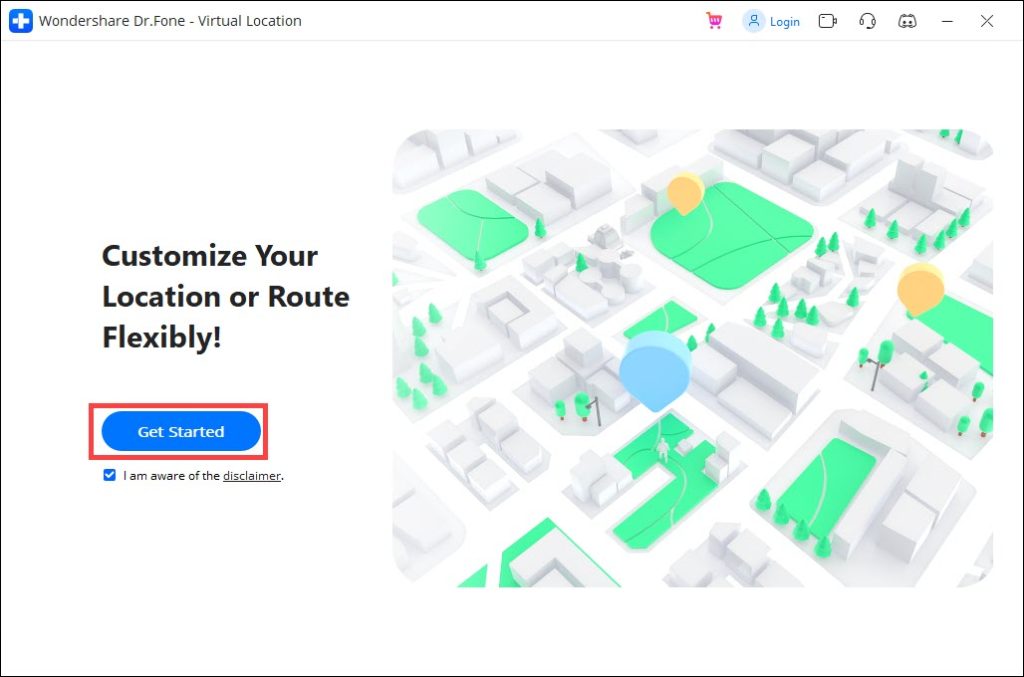Click the Login text link
Image resolution: width=1024 pixels, height=677 pixels.
pyautogui.click(x=784, y=22)
